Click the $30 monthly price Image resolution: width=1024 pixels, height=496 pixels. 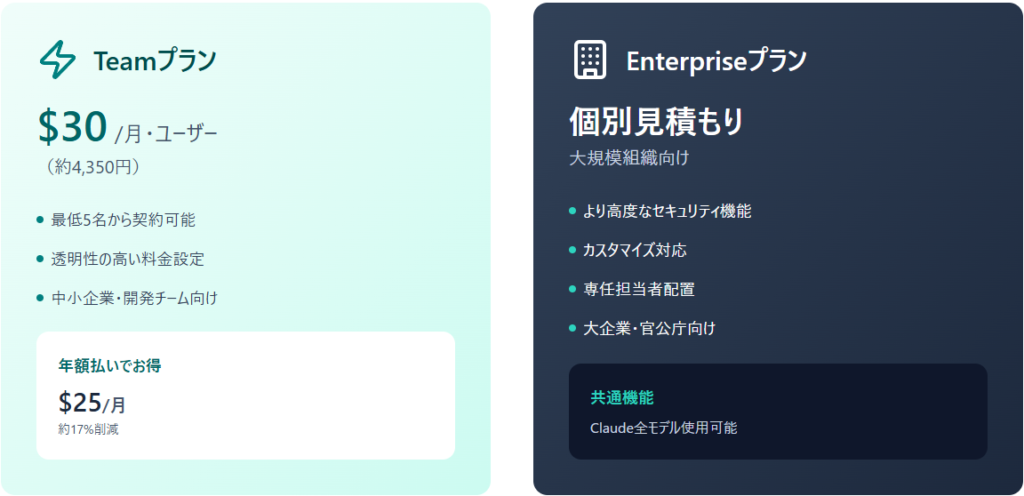73,127
